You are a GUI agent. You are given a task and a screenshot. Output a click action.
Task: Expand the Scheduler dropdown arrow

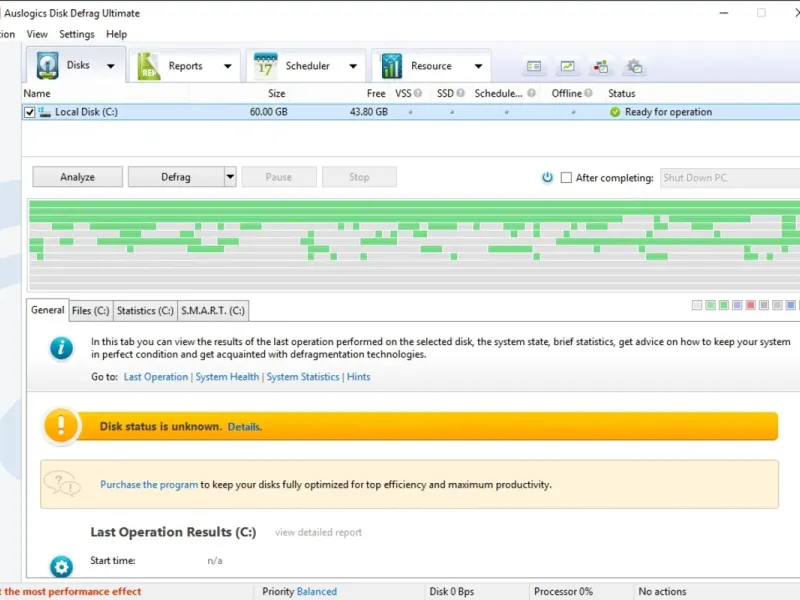click(x=353, y=66)
